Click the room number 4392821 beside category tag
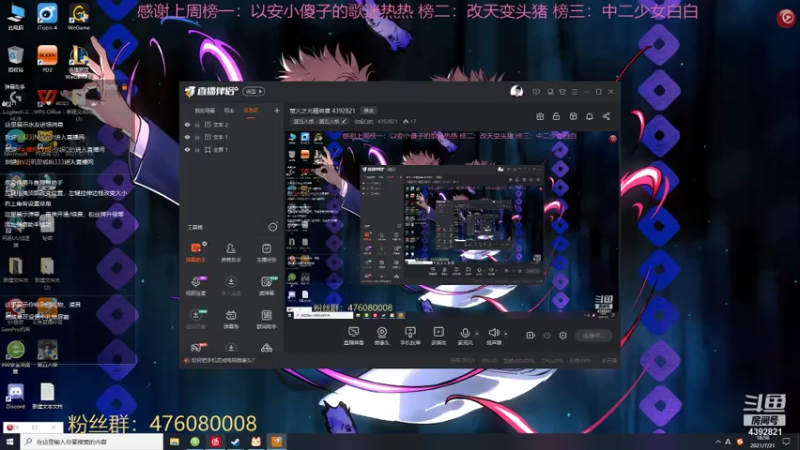The image size is (800, 450). click(x=387, y=121)
